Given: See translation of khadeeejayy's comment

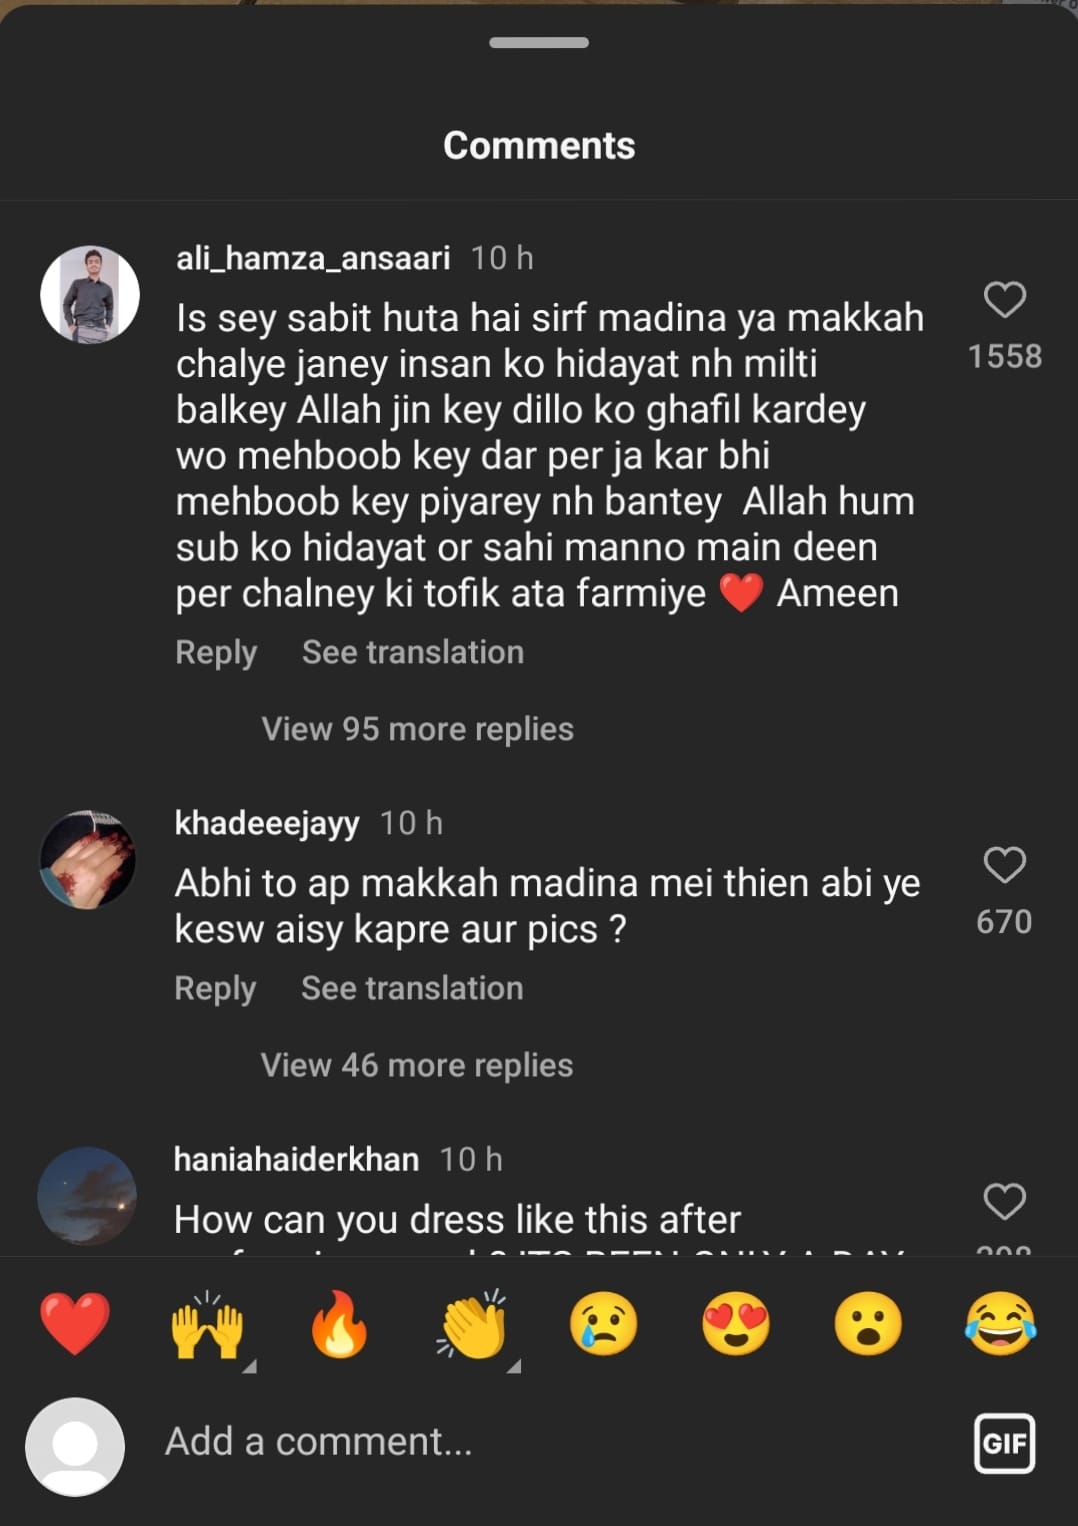Looking at the screenshot, I should tap(412, 988).
